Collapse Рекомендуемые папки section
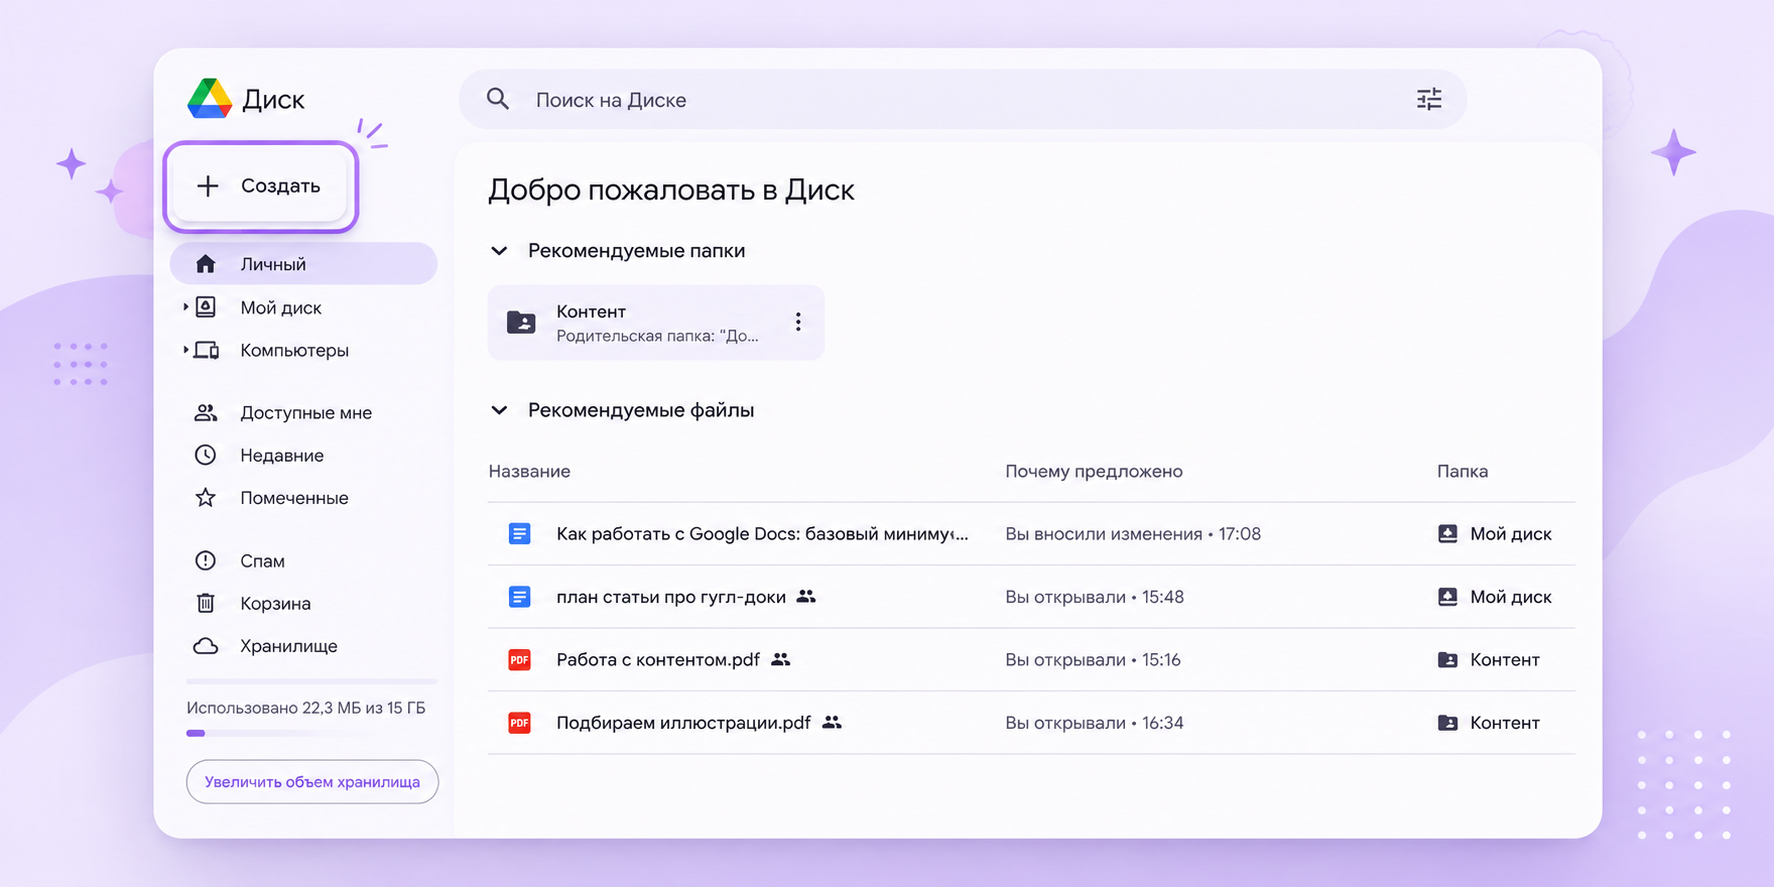The height and width of the screenshot is (887, 1774). [x=499, y=251]
